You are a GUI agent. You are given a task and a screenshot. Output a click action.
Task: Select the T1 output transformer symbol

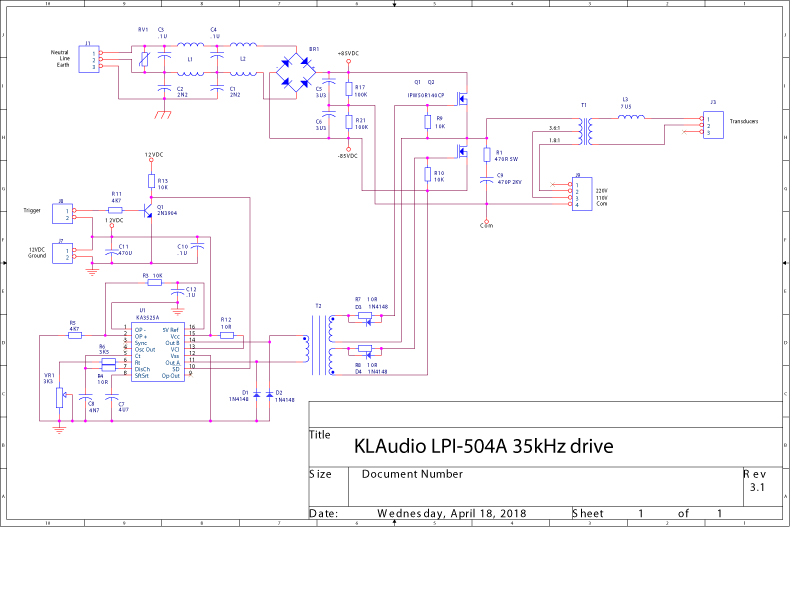586,131
